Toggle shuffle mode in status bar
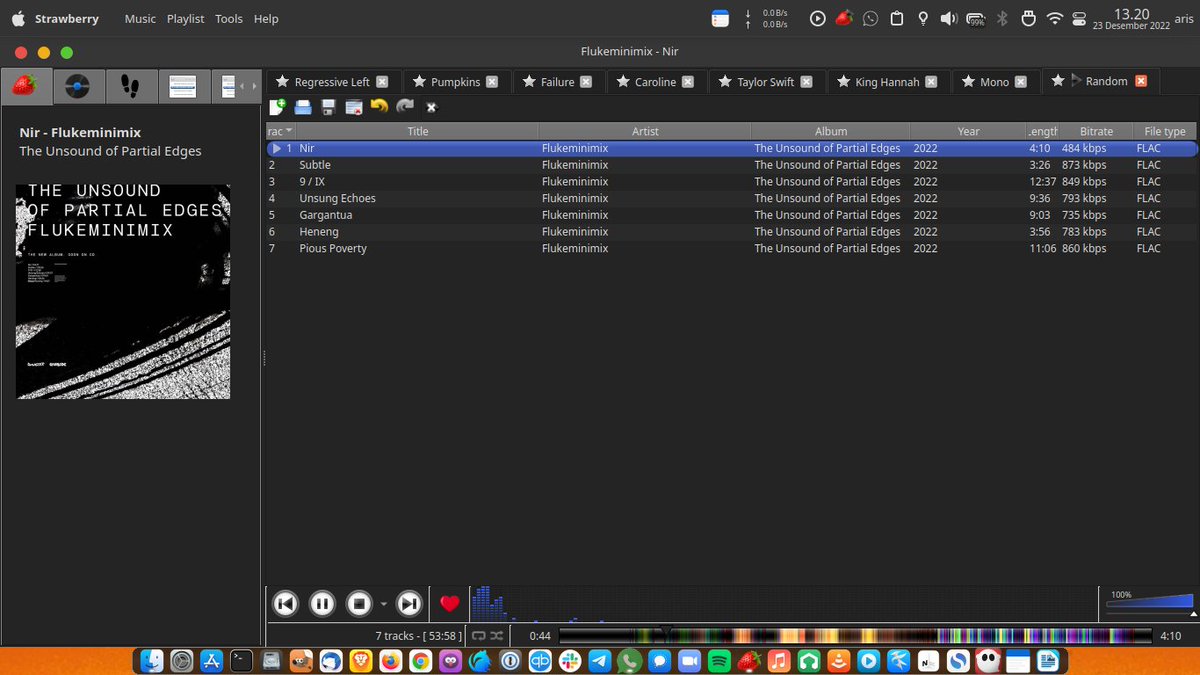 [496, 636]
